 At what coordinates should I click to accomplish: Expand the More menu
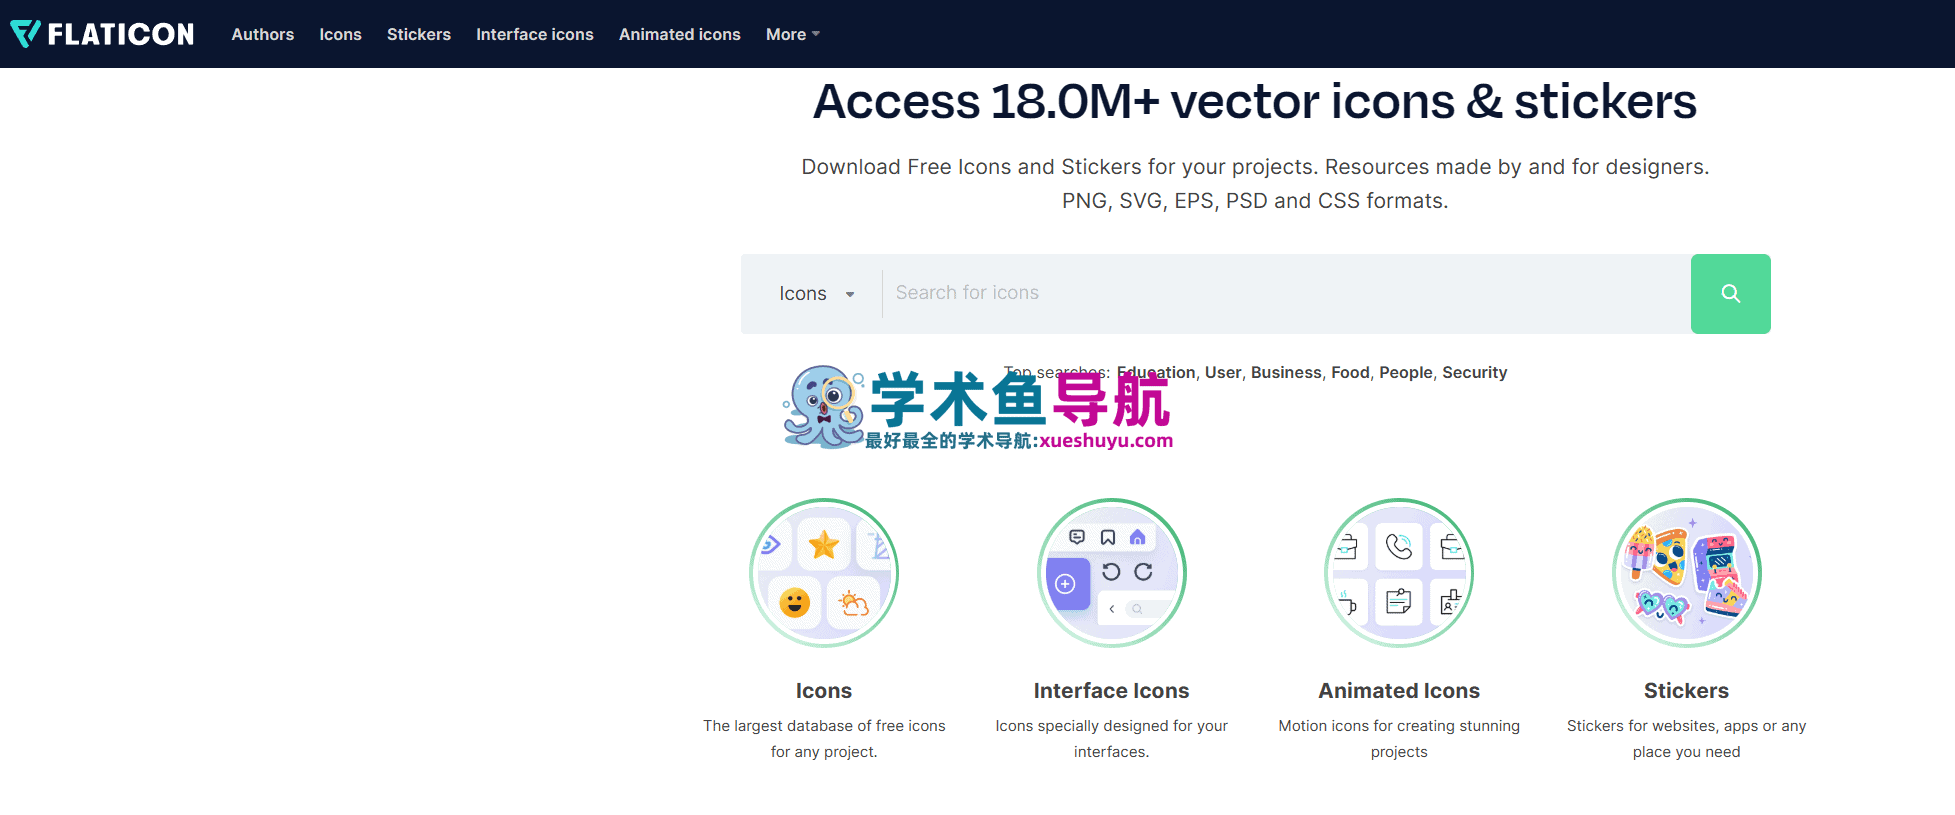(793, 34)
